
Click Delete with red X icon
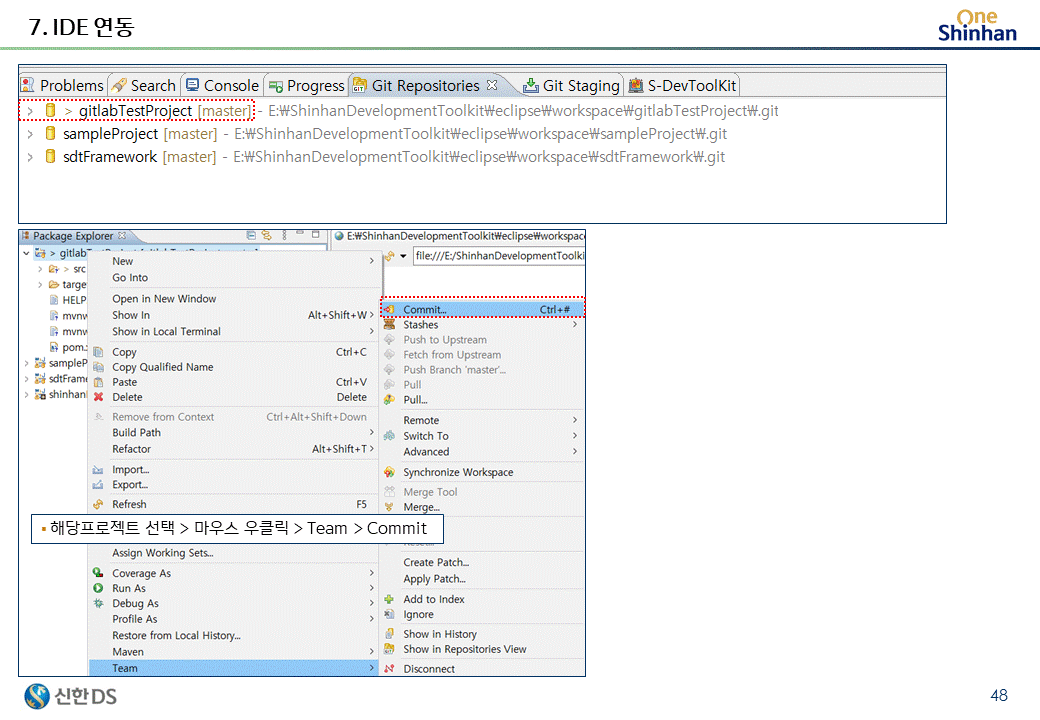tap(233, 397)
